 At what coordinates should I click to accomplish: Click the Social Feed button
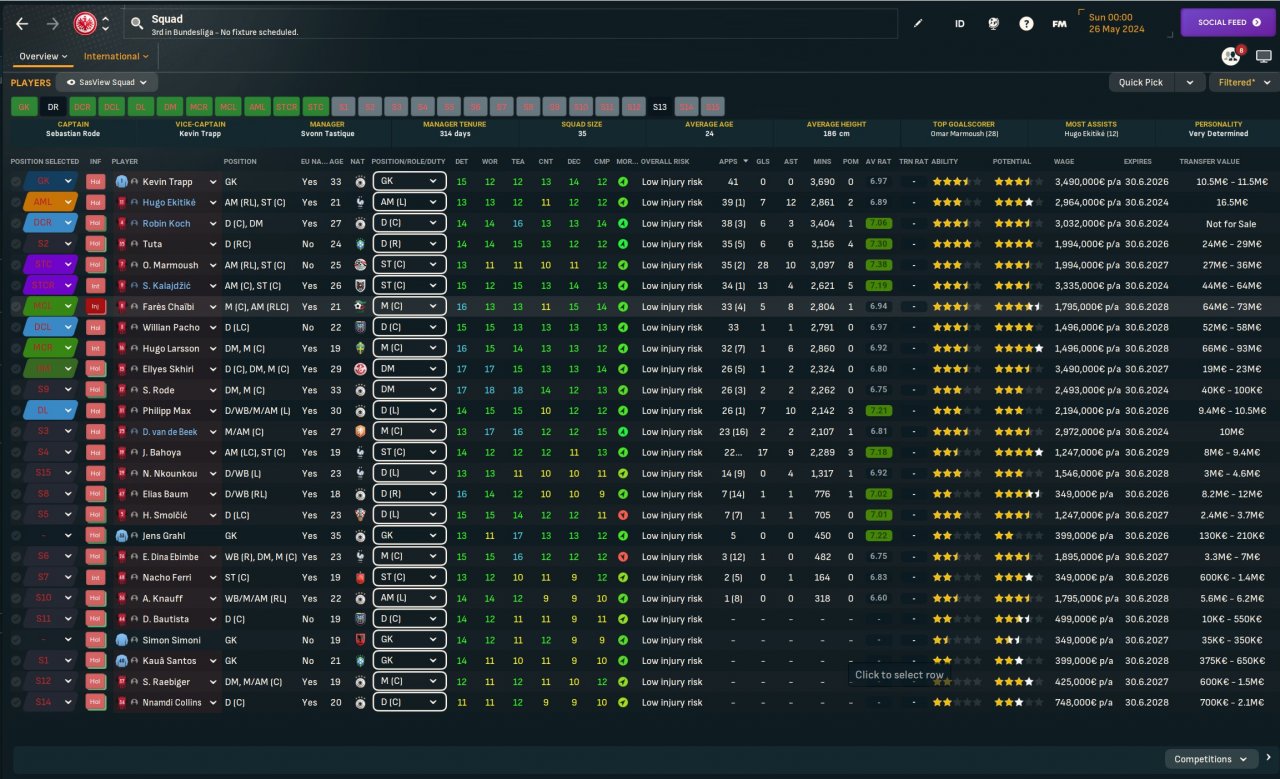(1228, 22)
